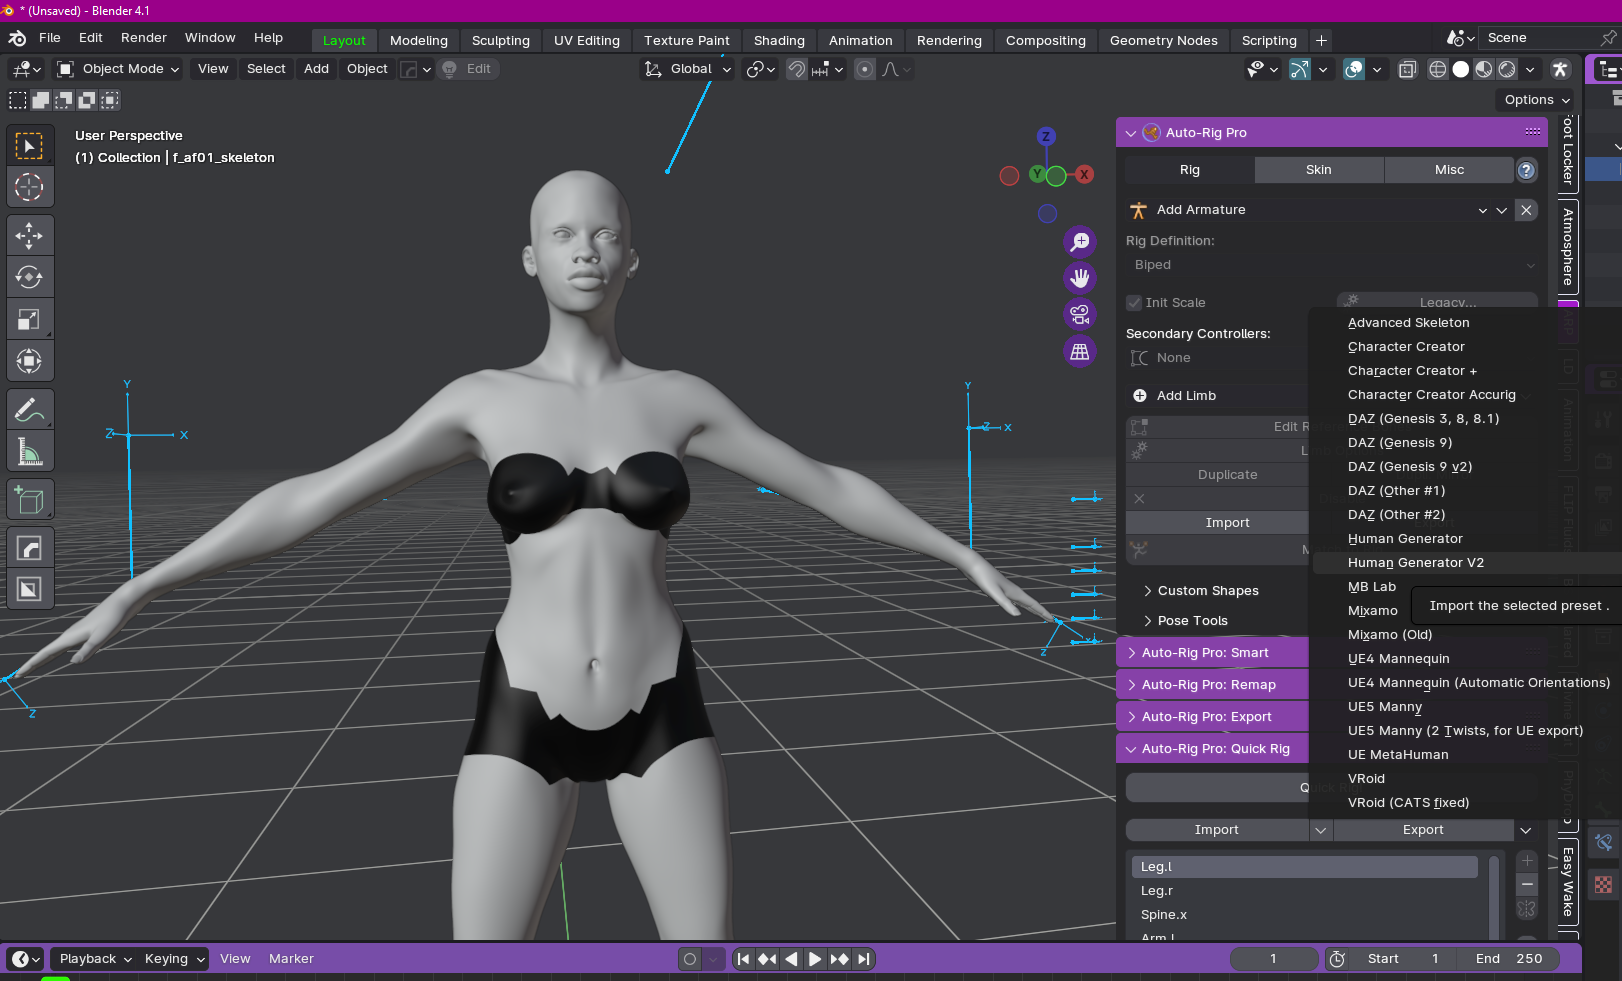Choose the Annotate tool
Image resolution: width=1622 pixels, height=981 pixels.
coord(29,409)
